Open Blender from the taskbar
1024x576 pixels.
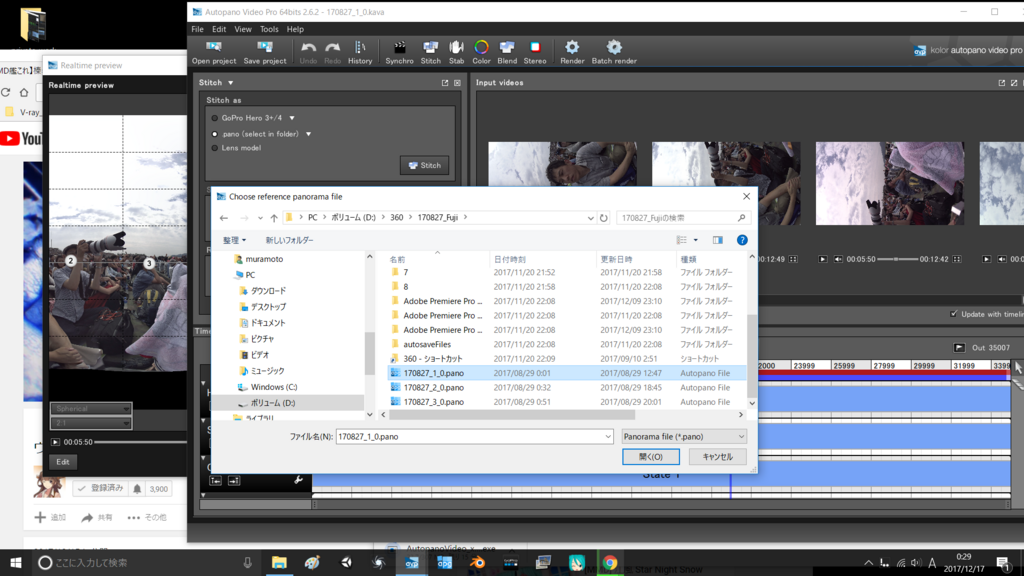click(x=477, y=562)
